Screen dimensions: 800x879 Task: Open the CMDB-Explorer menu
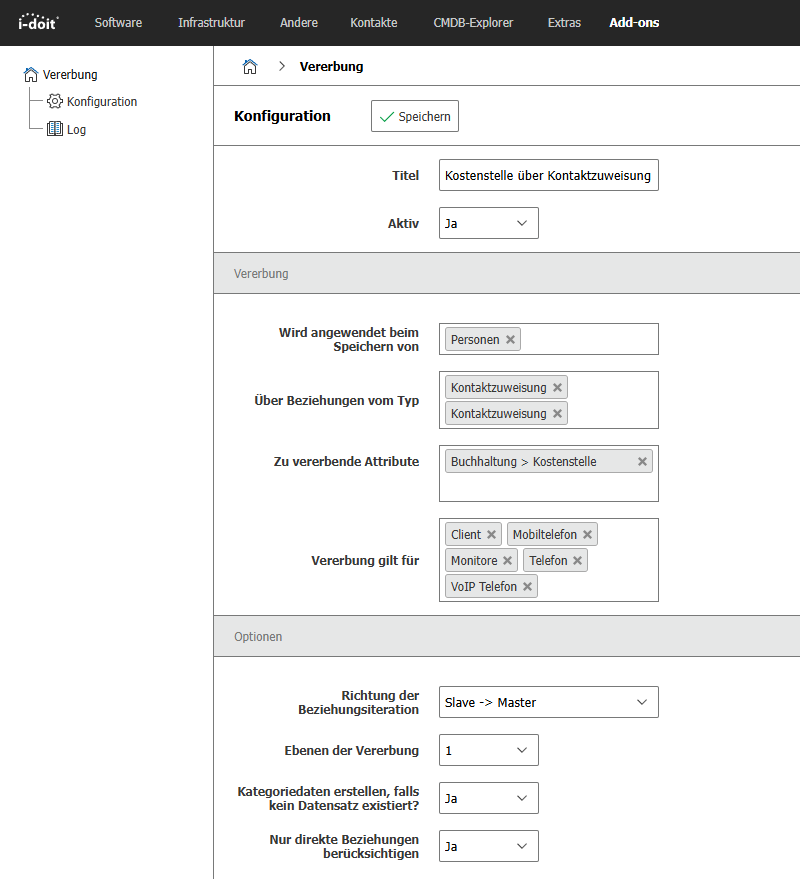[473, 21]
